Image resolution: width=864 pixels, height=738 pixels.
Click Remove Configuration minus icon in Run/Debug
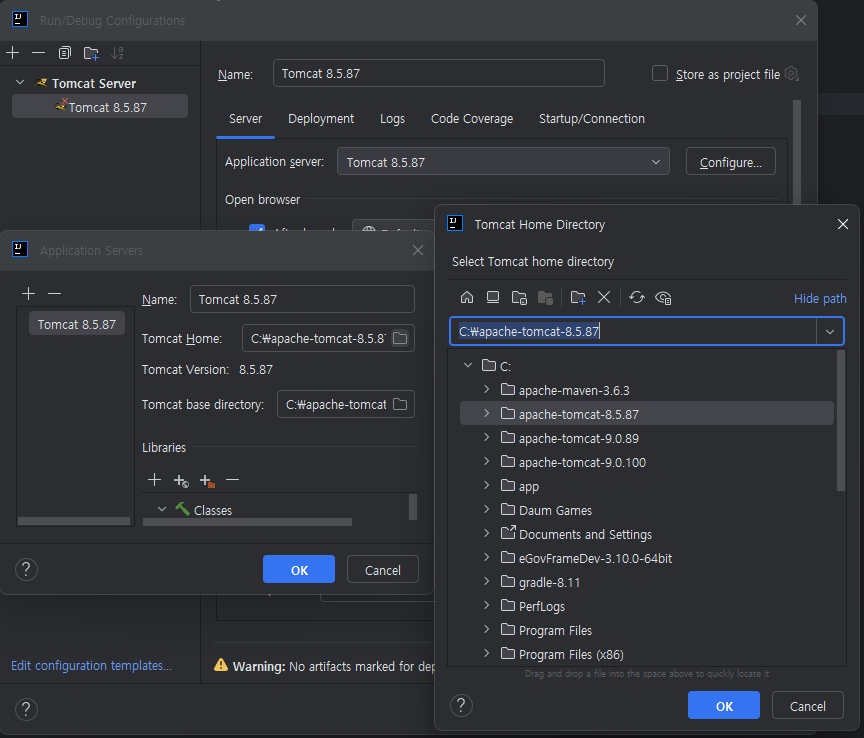(x=38, y=53)
